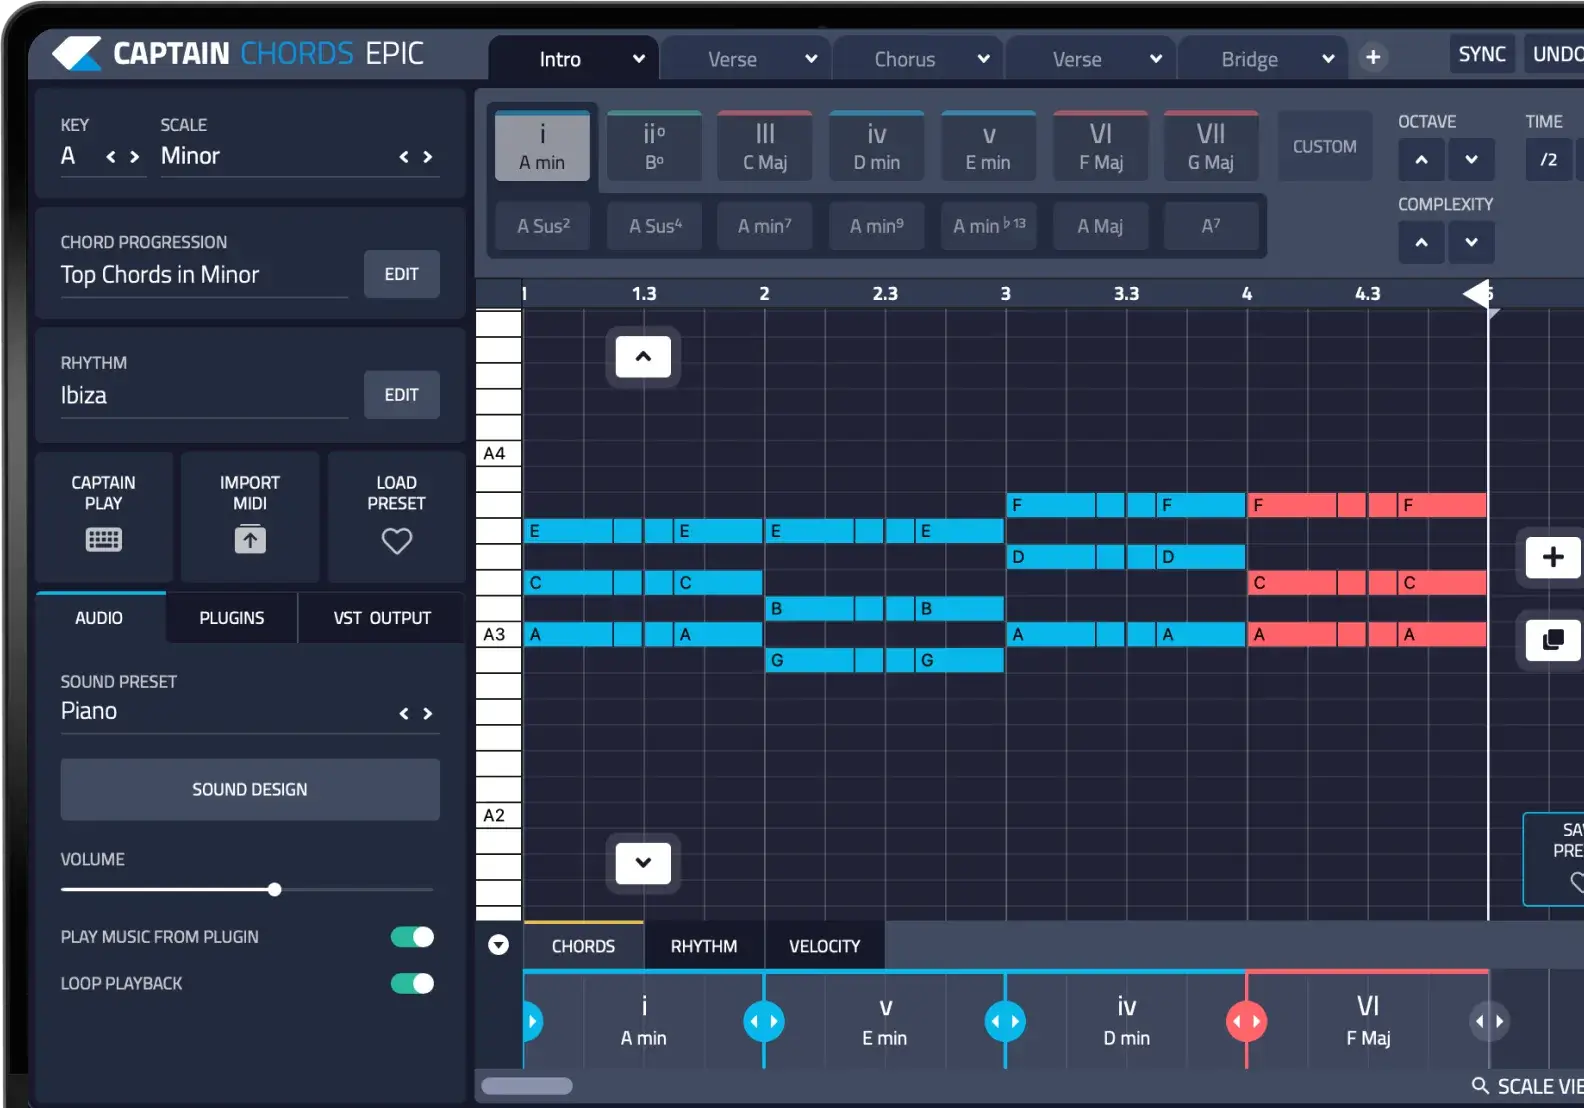
Task: Decrease complexity with down arrow
Action: [1471, 242]
